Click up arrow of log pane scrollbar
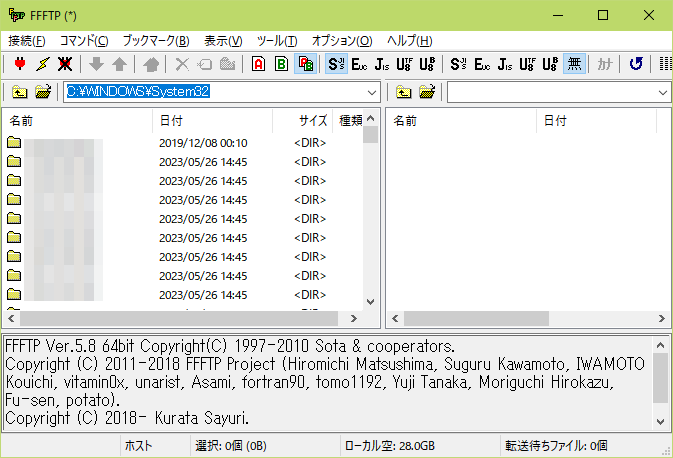The width and height of the screenshot is (673, 458). (x=661, y=345)
